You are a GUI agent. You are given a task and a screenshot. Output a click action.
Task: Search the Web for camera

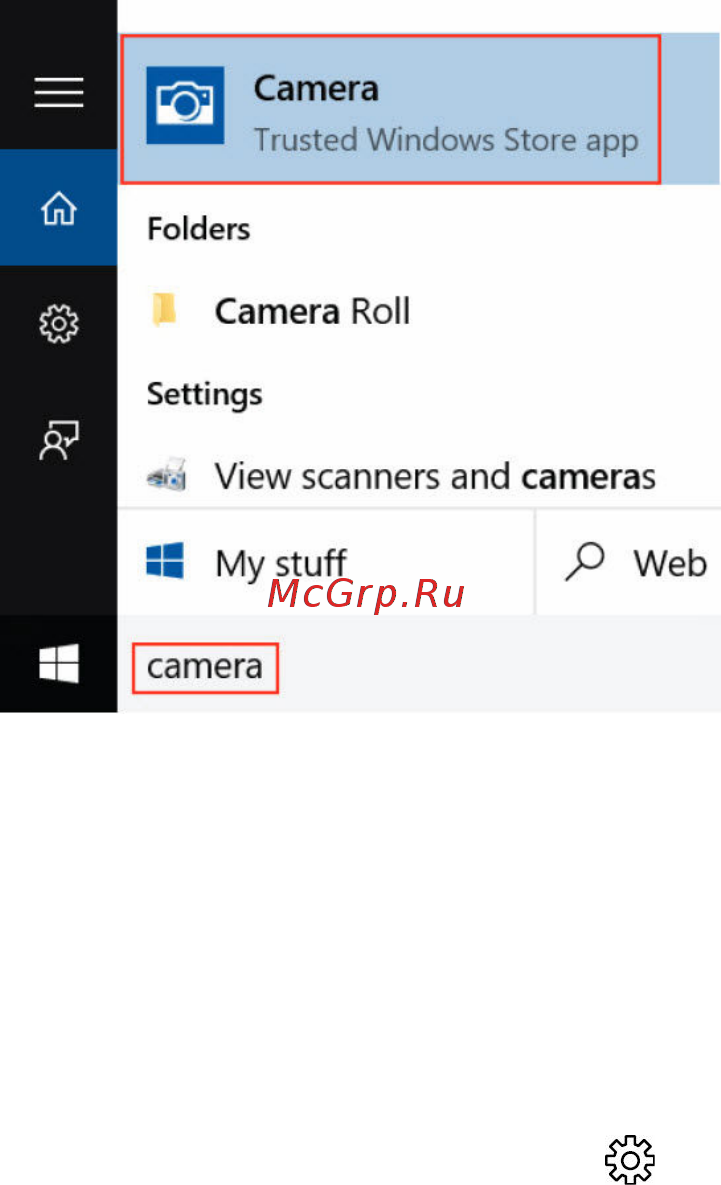coord(629,563)
